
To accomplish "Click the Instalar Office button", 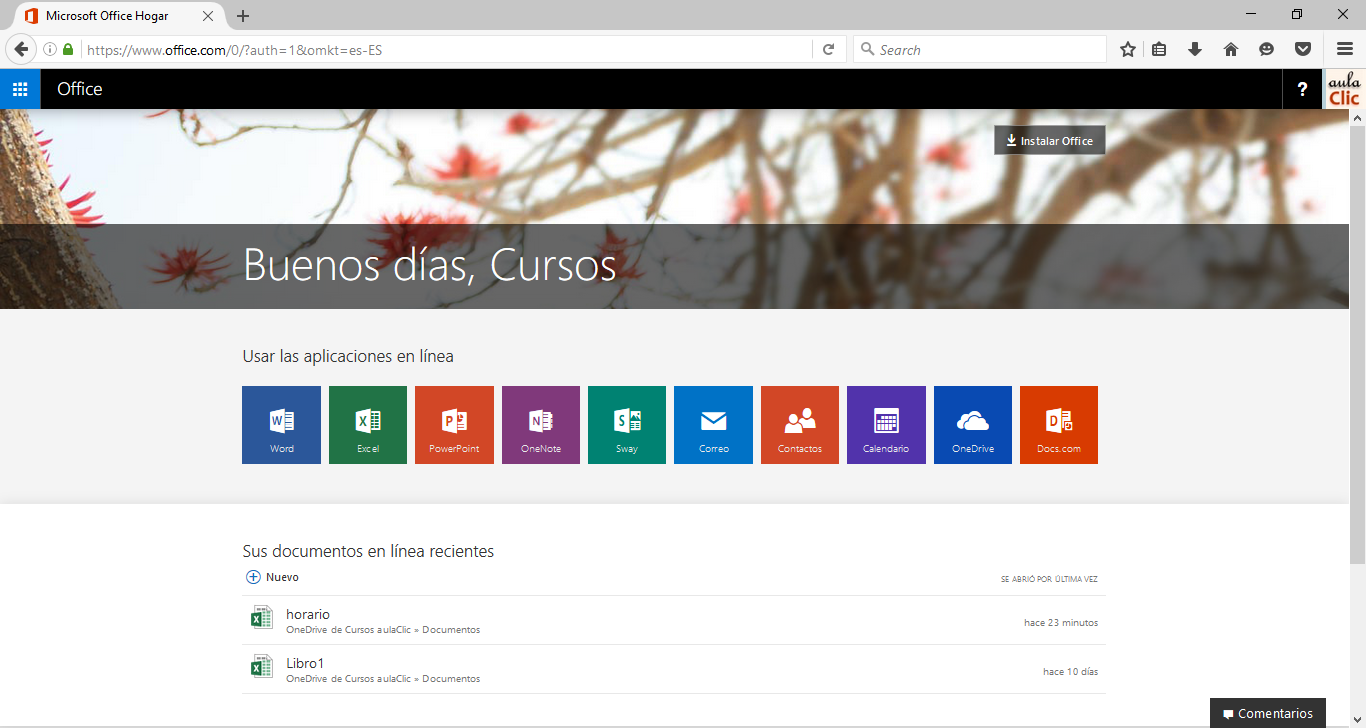I will pos(1049,141).
